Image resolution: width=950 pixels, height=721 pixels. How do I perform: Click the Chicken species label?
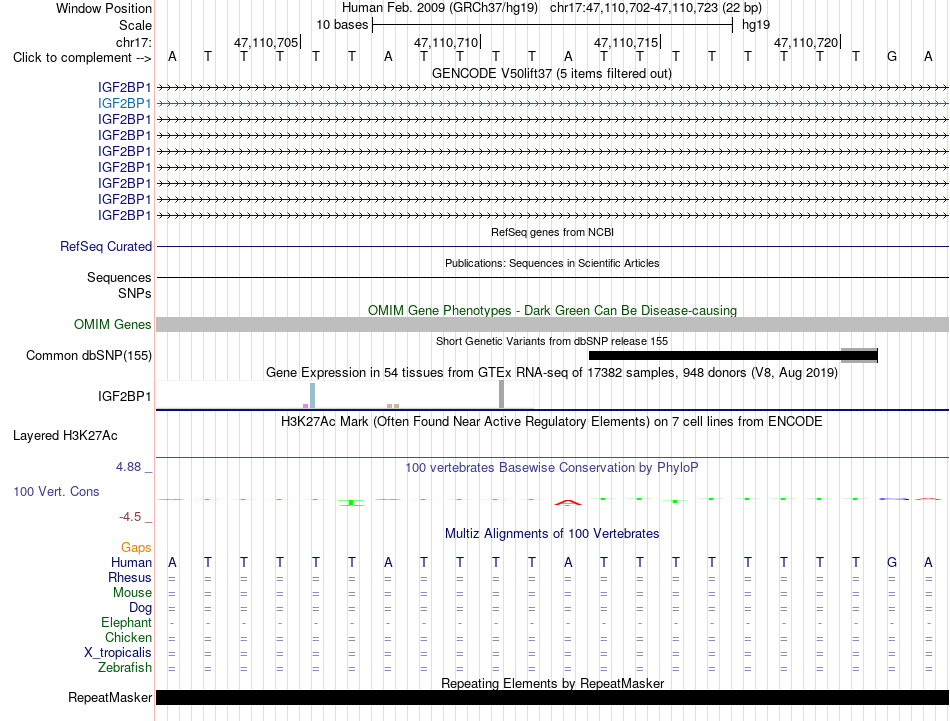[128, 637]
